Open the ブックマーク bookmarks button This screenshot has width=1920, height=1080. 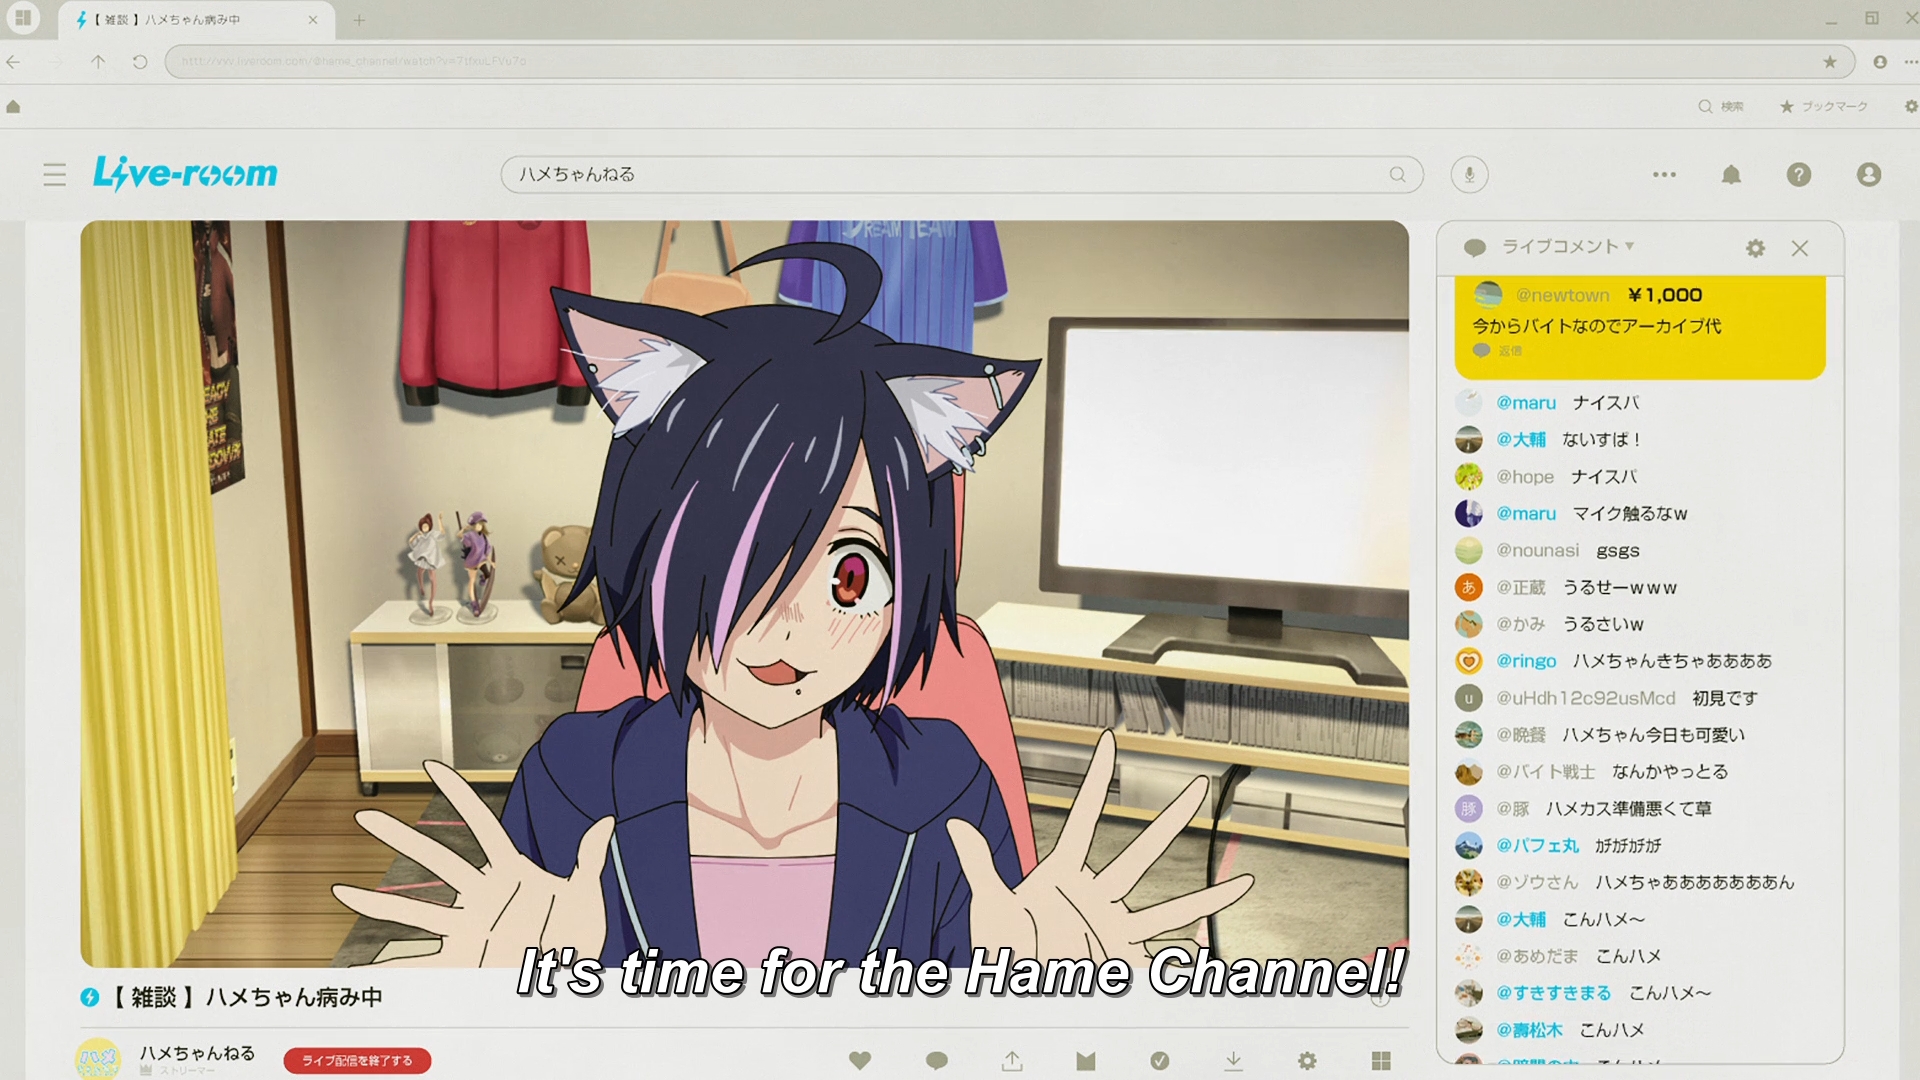tap(1824, 106)
